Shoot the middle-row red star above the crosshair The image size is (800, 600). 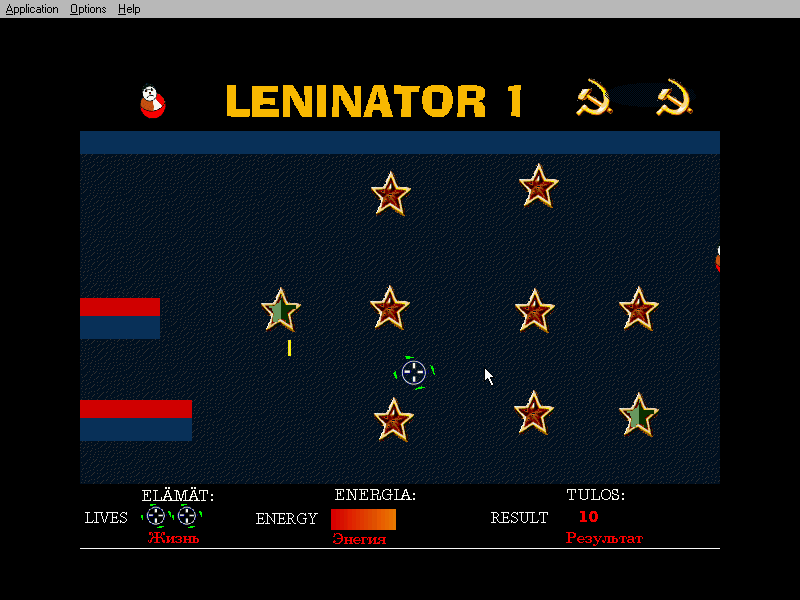point(390,308)
